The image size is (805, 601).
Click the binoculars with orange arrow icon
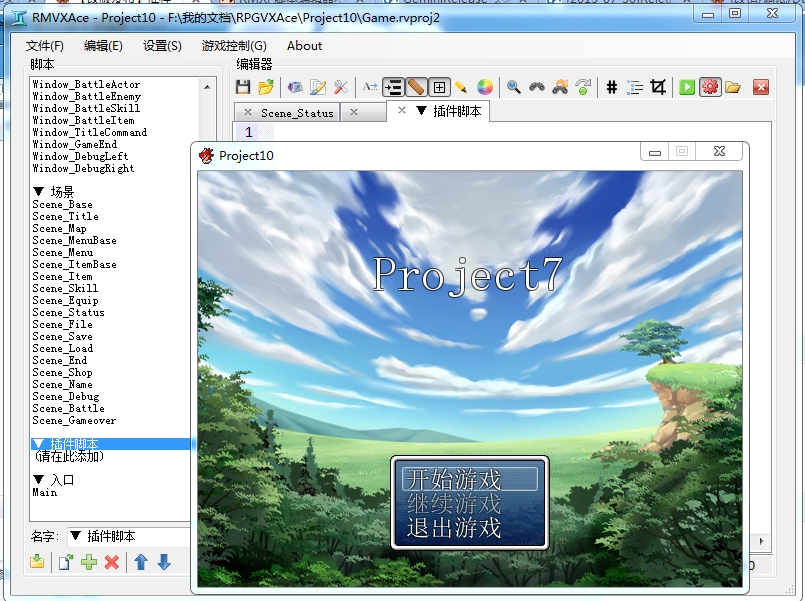coord(560,87)
